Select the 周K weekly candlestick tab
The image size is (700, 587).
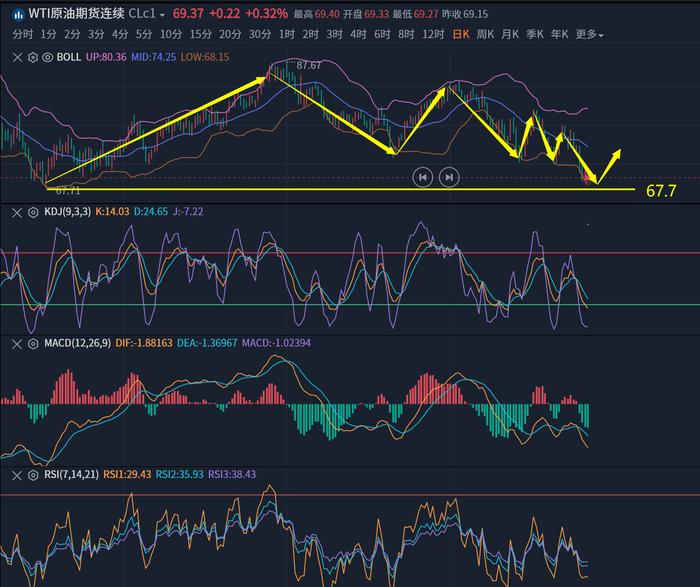485,34
